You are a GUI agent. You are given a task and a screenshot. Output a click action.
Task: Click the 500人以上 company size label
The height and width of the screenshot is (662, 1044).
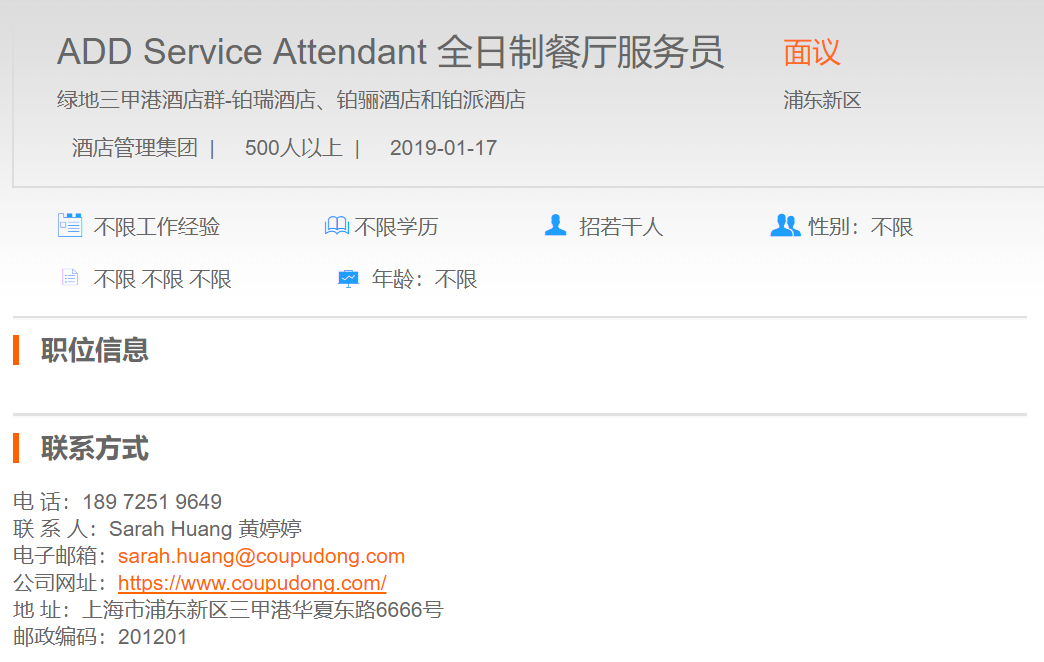(293, 148)
